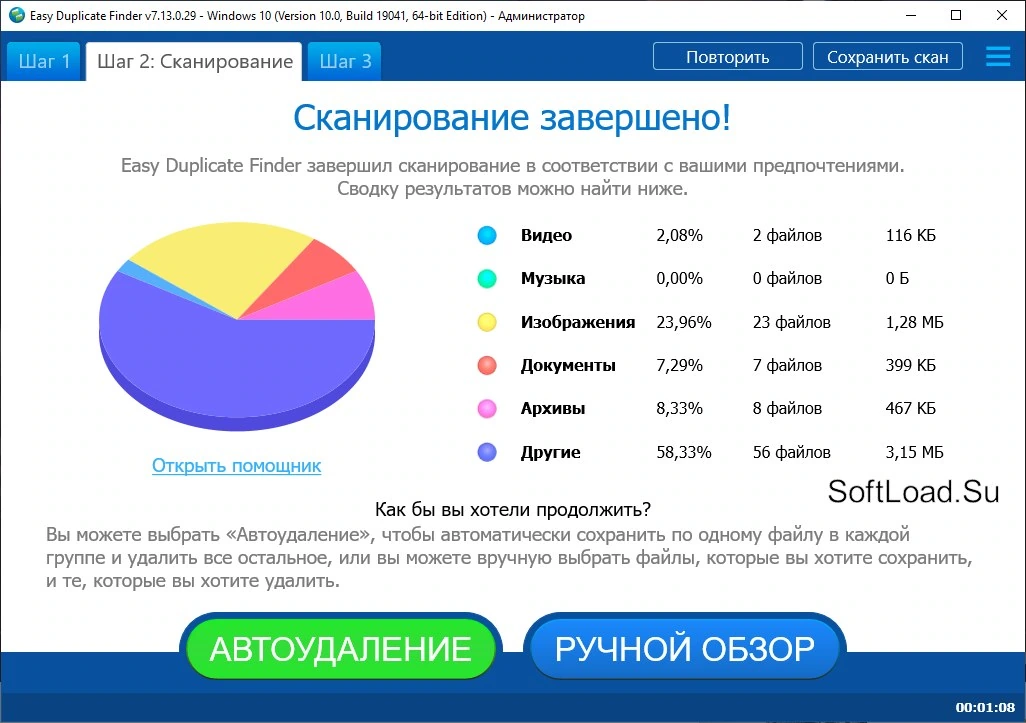Viewport: 1026px width, 723px height.
Task: Click the Сканирование завершено! heading
Action: pyautogui.click(x=512, y=118)
